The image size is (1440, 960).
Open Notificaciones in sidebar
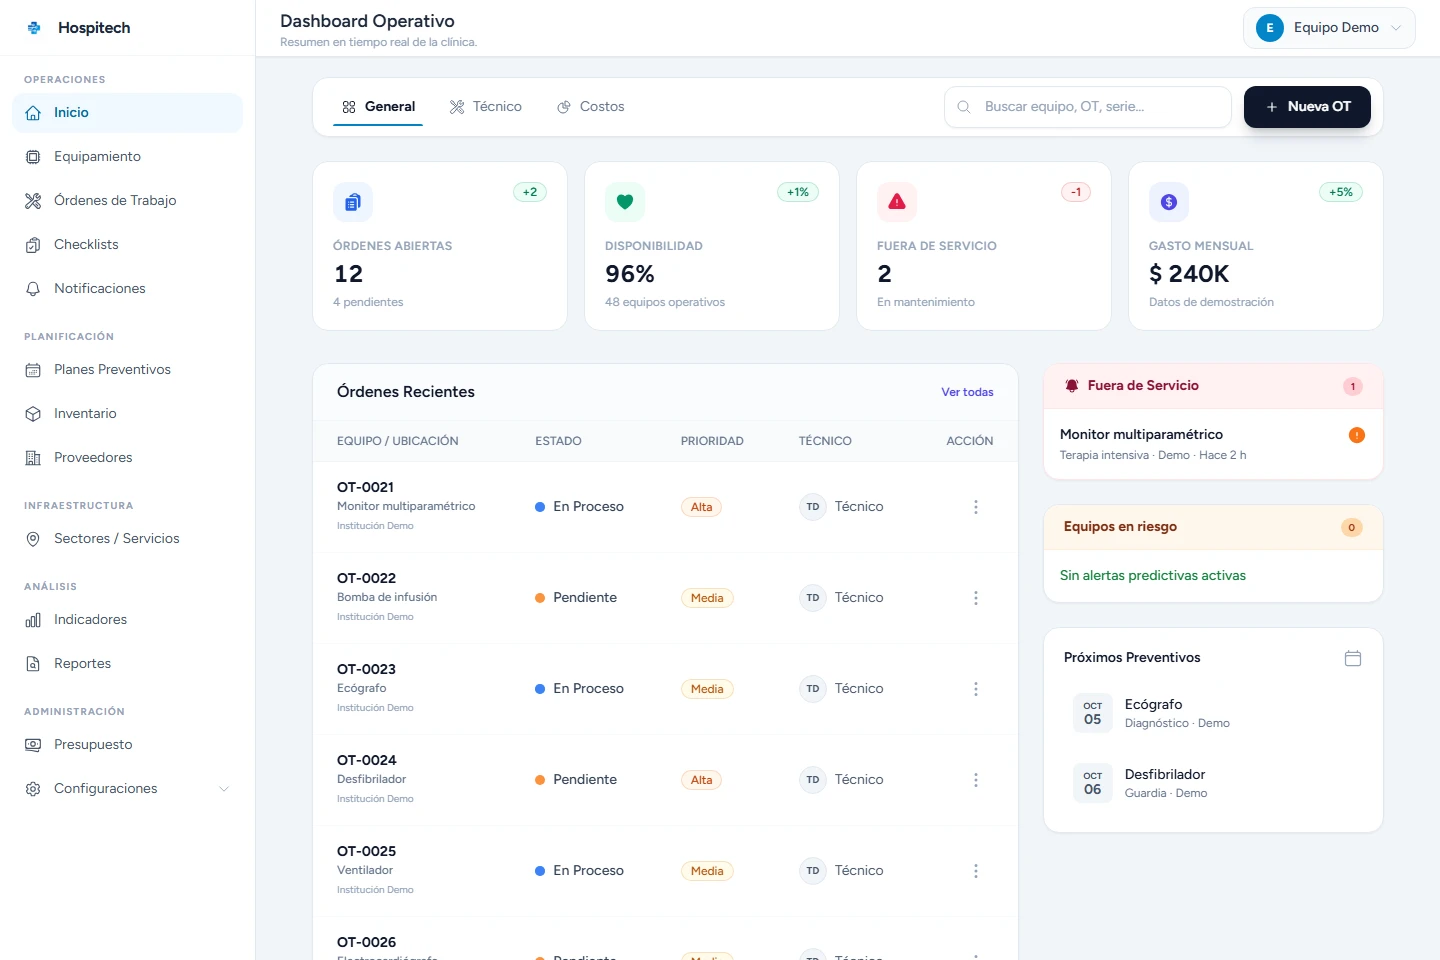coord(127,289)
